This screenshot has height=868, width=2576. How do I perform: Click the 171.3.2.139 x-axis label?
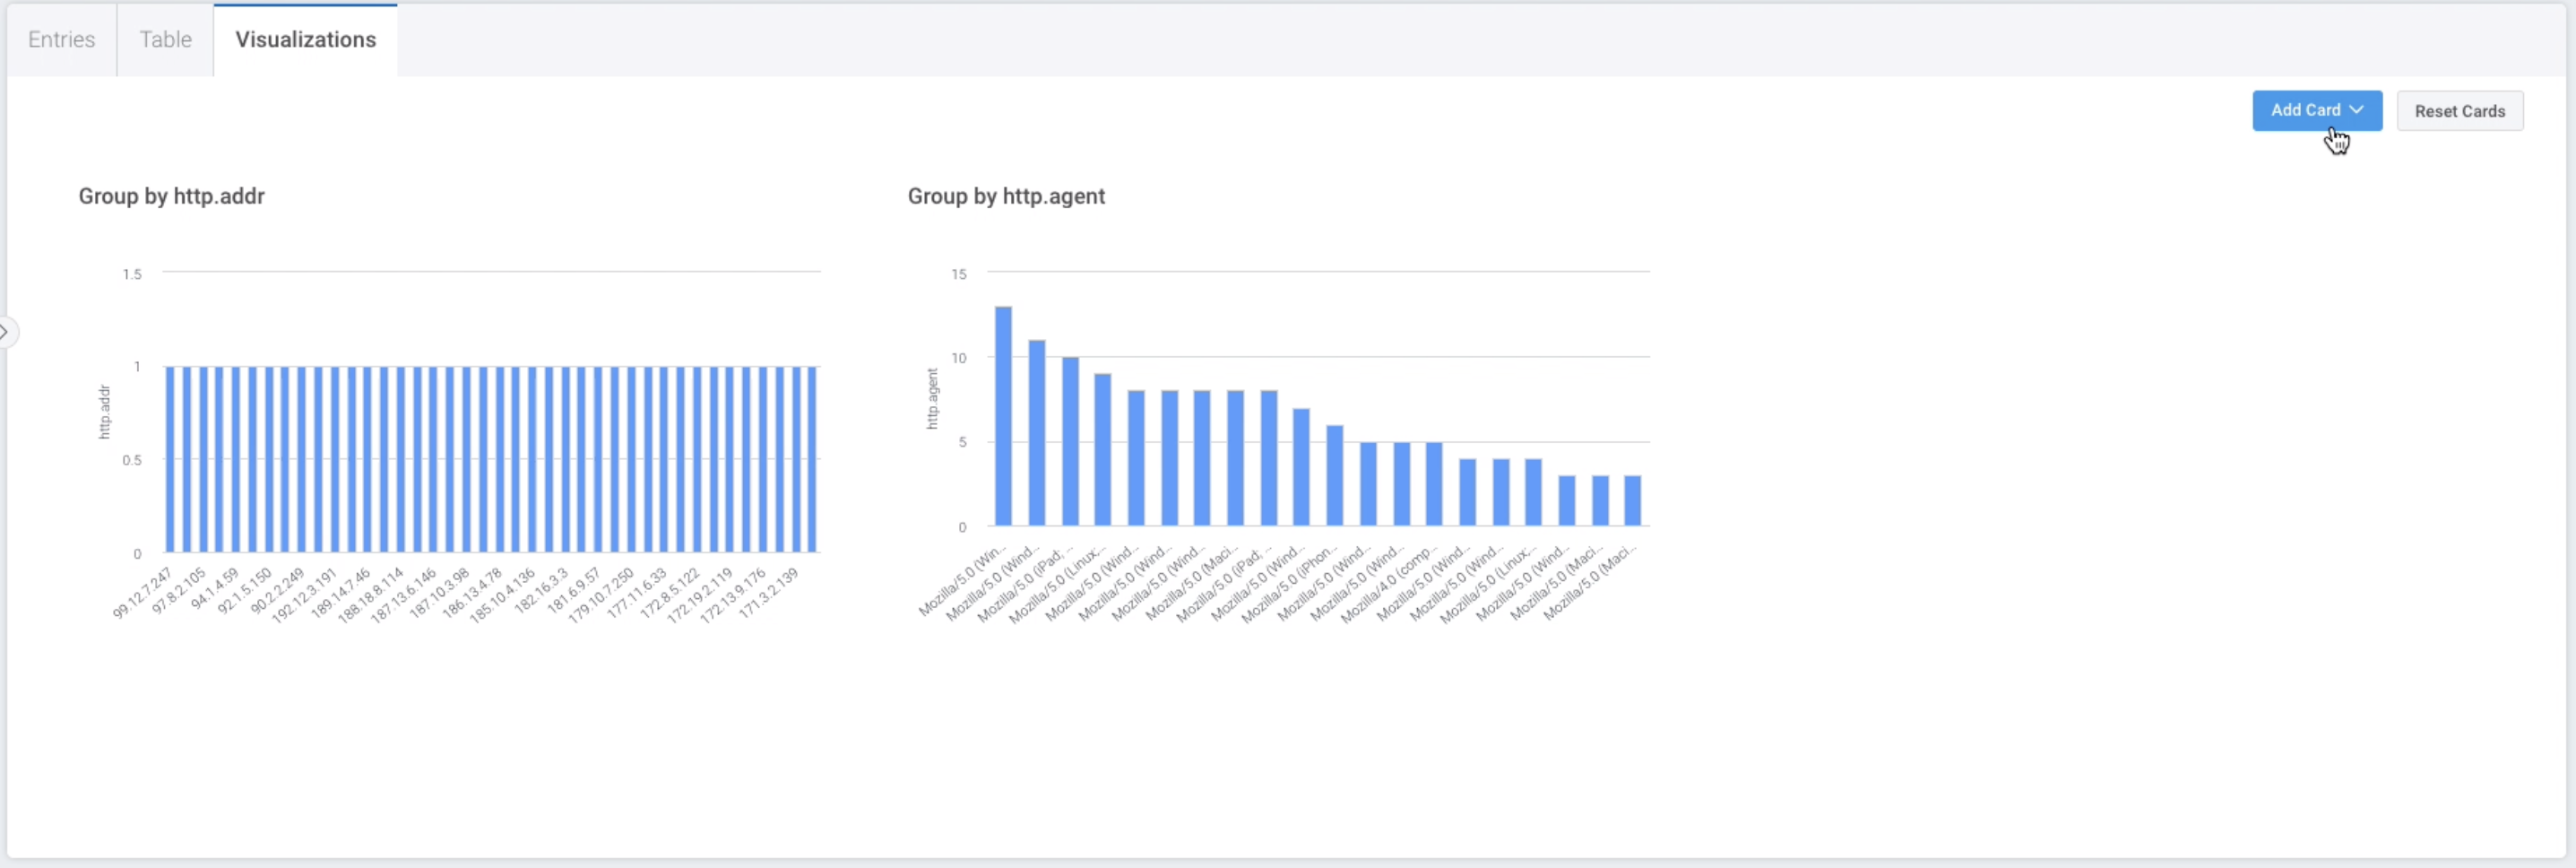pos(768,594)
